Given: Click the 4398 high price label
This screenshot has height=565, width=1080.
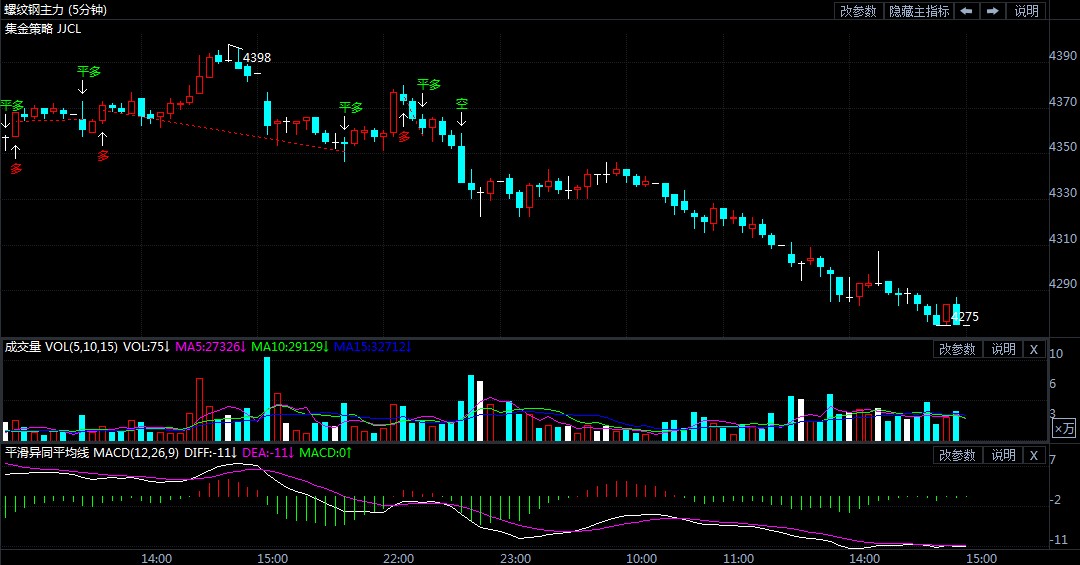Looking at the screenshot, I should (x=257, y=58).
